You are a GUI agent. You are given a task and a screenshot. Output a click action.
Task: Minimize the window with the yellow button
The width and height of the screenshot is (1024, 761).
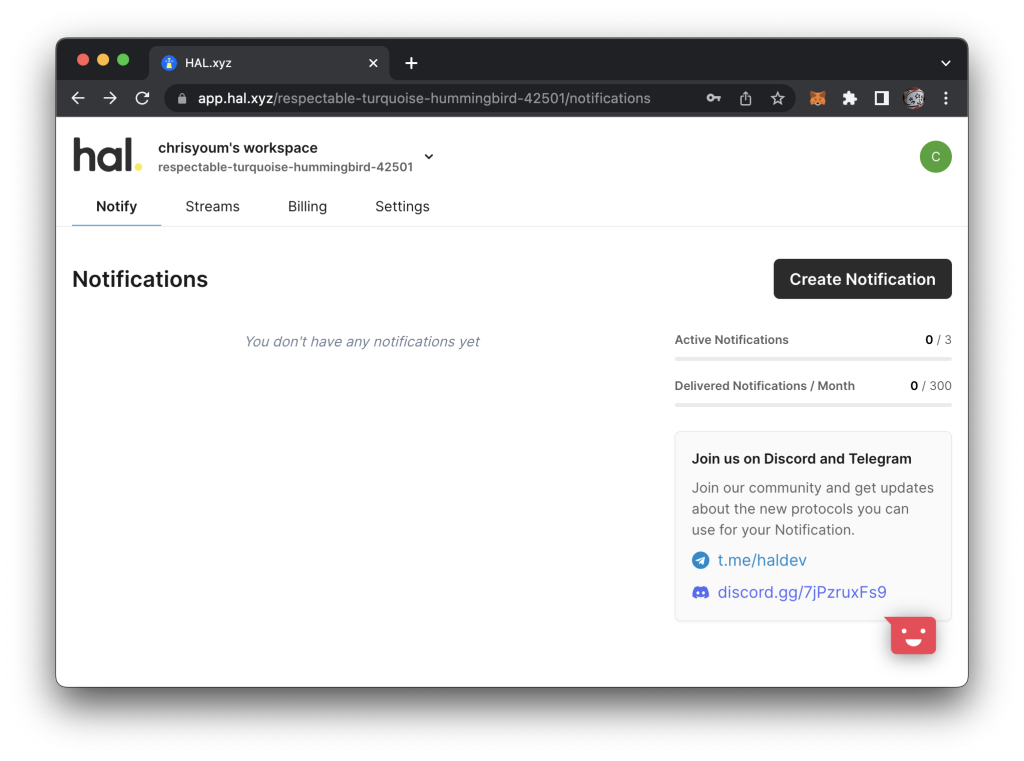tap(103, 60)
